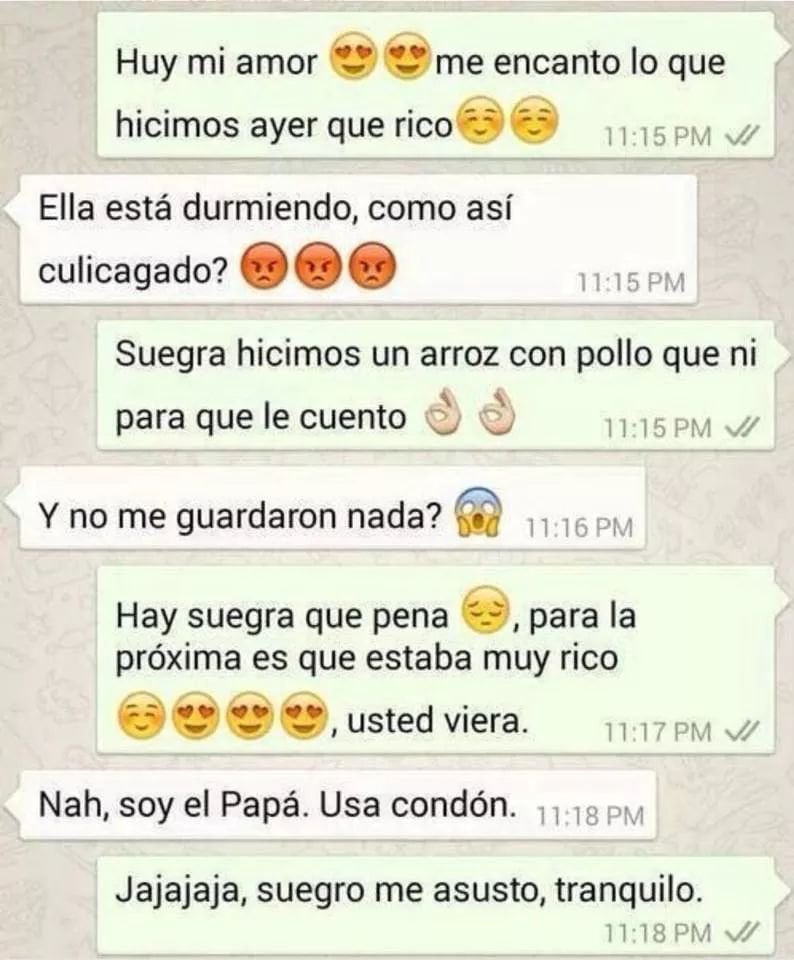This screenshot has height=960, width=794.
Task: Select the 'Hay suegra que pena' message
Action: coord(435,659)
